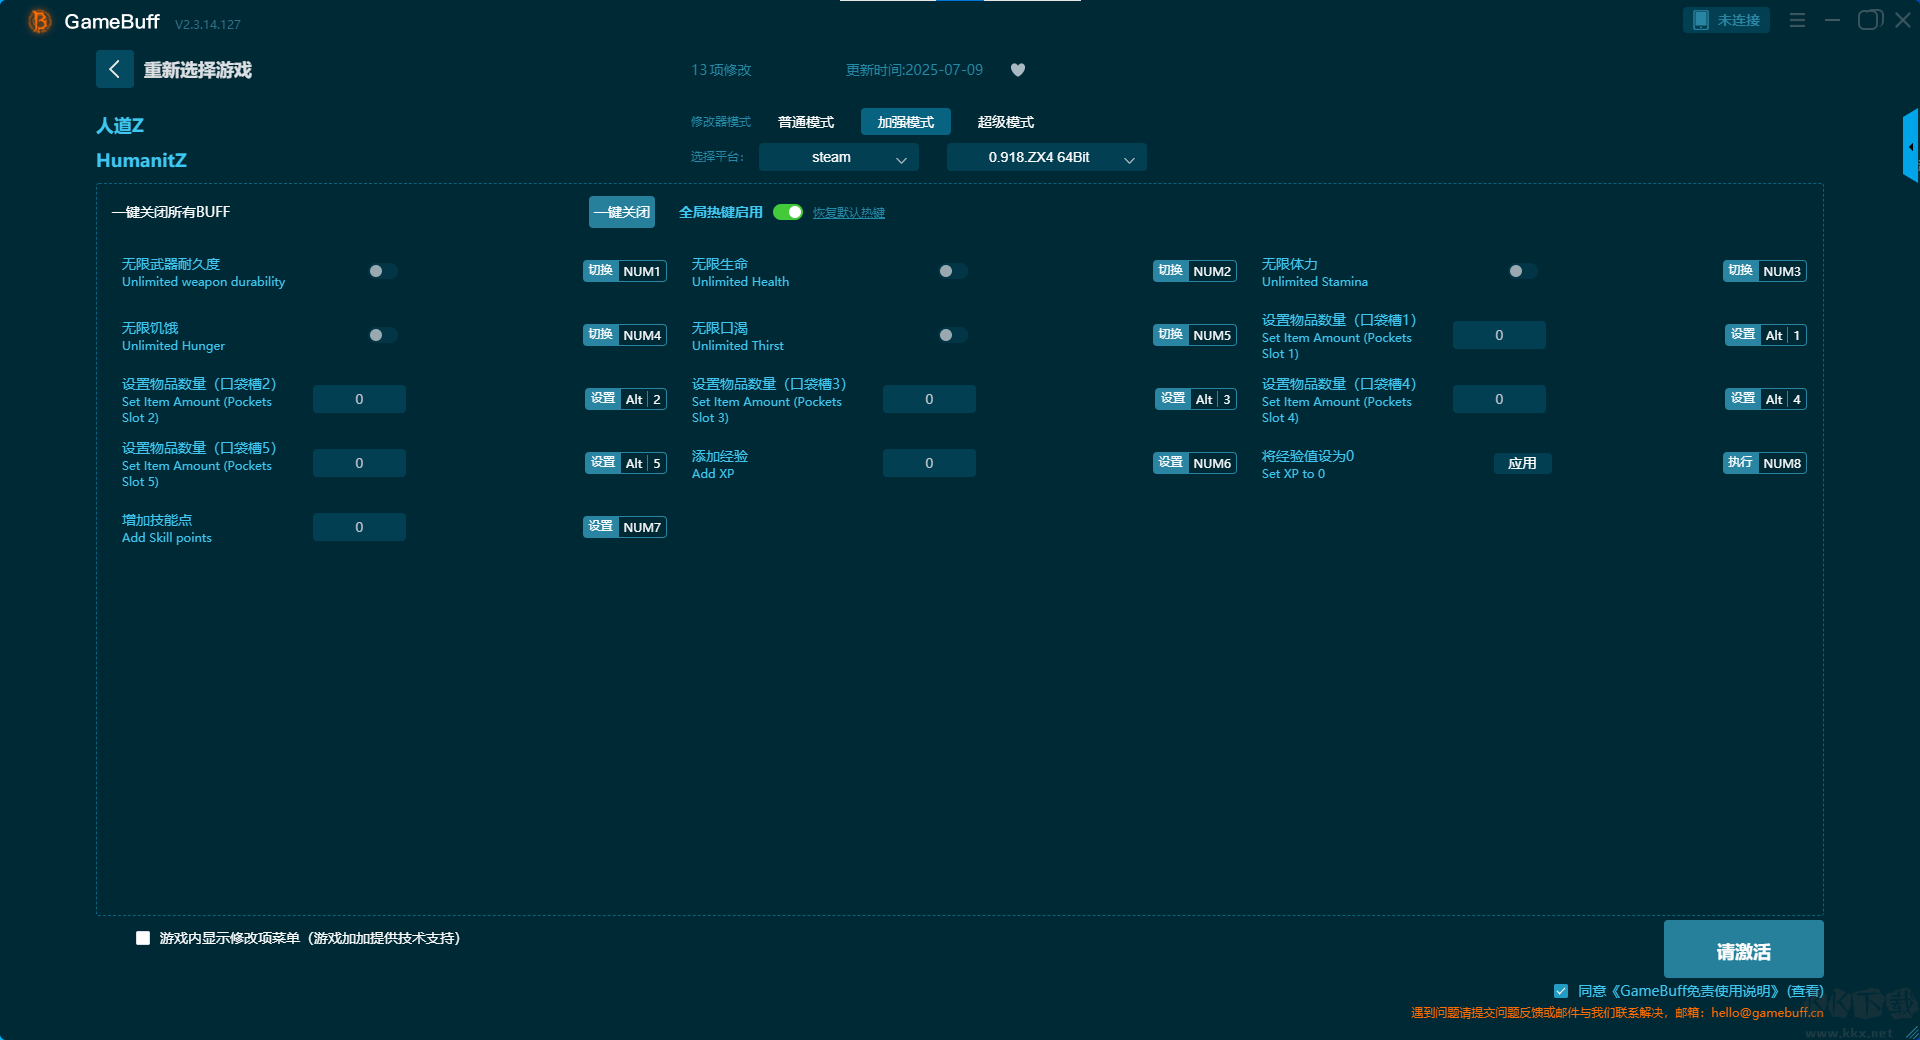Viewport: 1920px width, 1040px height.
Task: Click the heart favorite icon
Action: click(1018, 70)
